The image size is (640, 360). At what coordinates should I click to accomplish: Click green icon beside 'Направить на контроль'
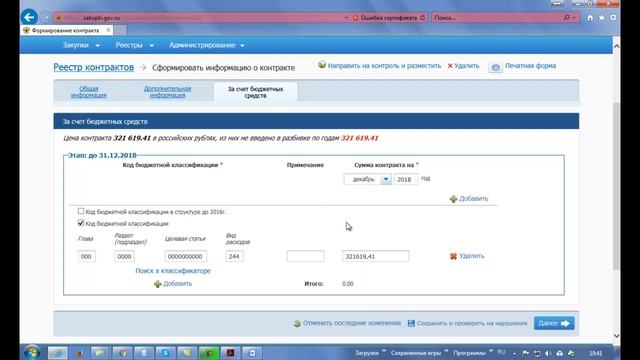322,65
